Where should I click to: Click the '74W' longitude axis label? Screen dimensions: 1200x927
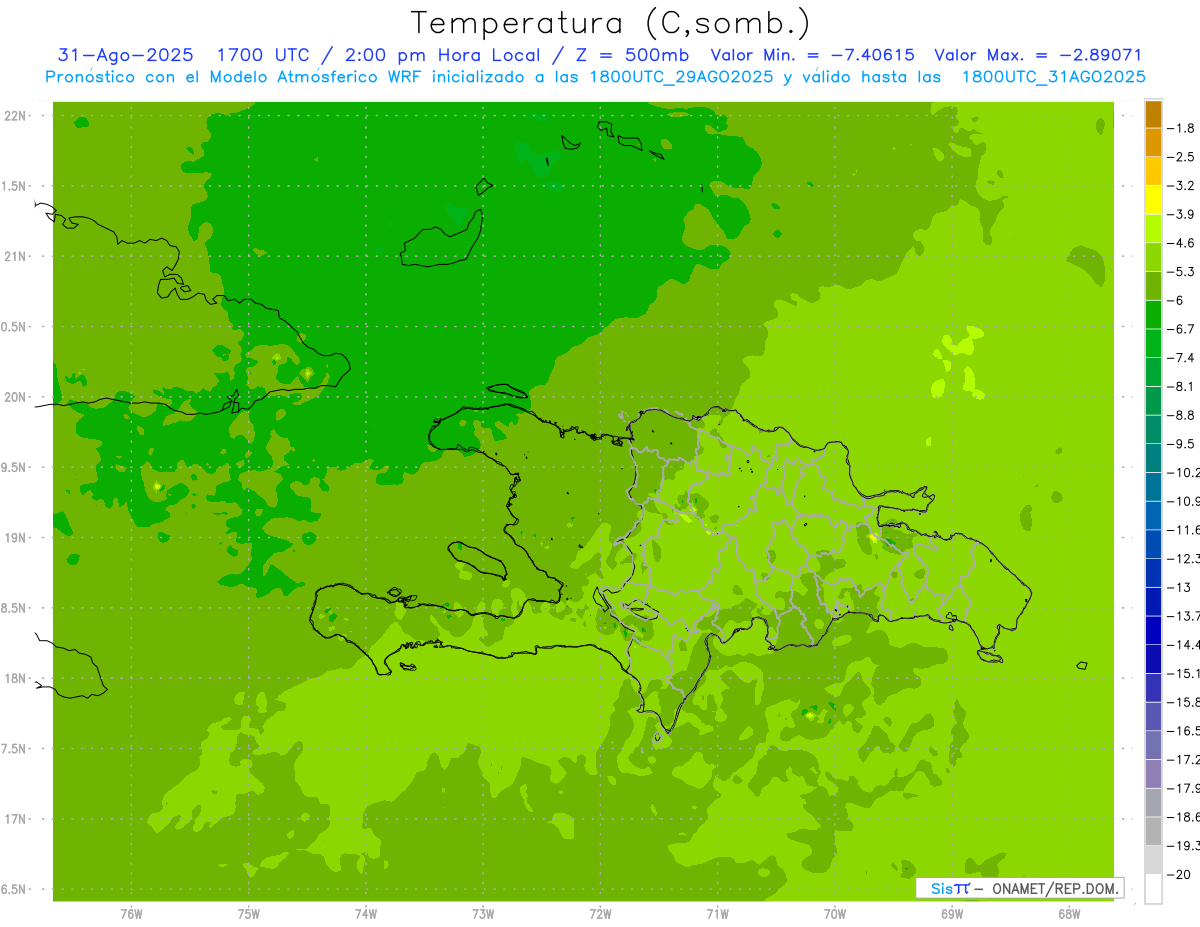(x=366, y=914)
